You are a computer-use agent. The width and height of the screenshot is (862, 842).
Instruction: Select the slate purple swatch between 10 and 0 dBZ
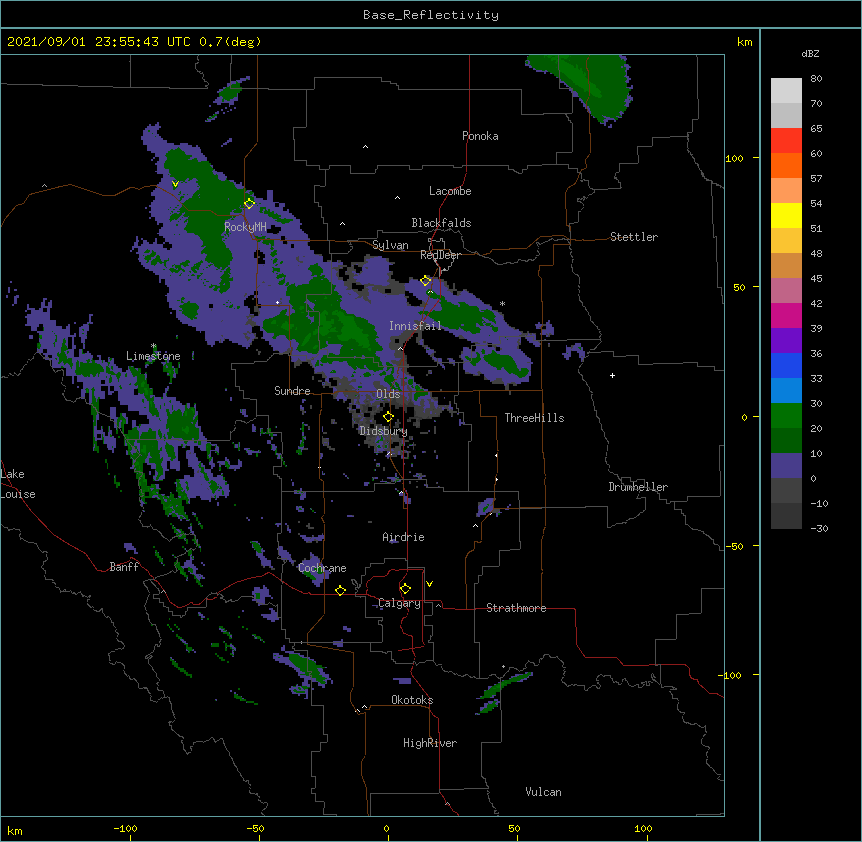pyautogui.click(x=786, y=466)
